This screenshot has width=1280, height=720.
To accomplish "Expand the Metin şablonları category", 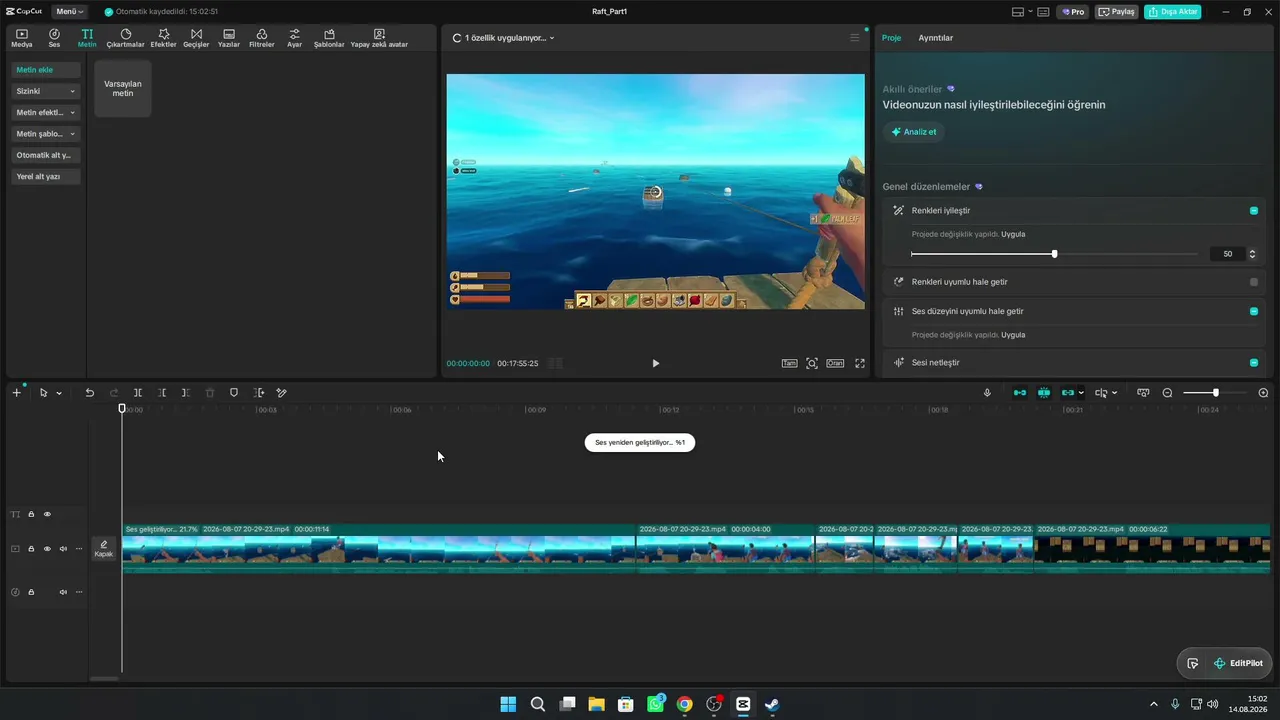I will click(x=46, y=134).
